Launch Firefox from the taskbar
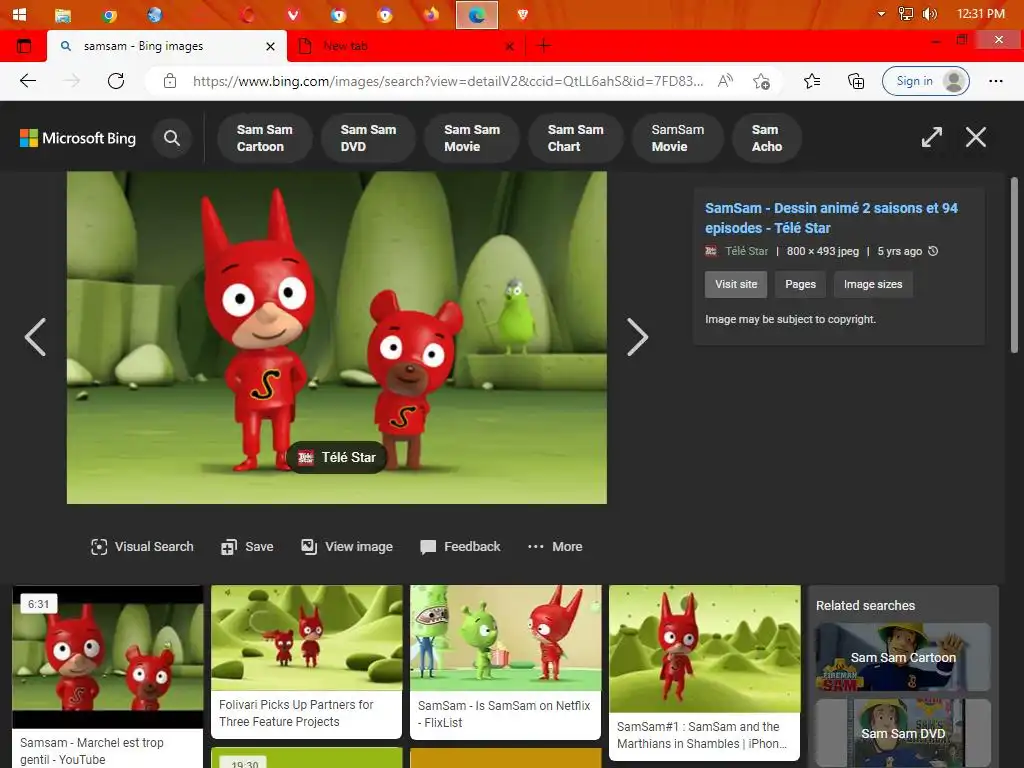This screenshot has height=768, width=1024. [x=431, y=14]
